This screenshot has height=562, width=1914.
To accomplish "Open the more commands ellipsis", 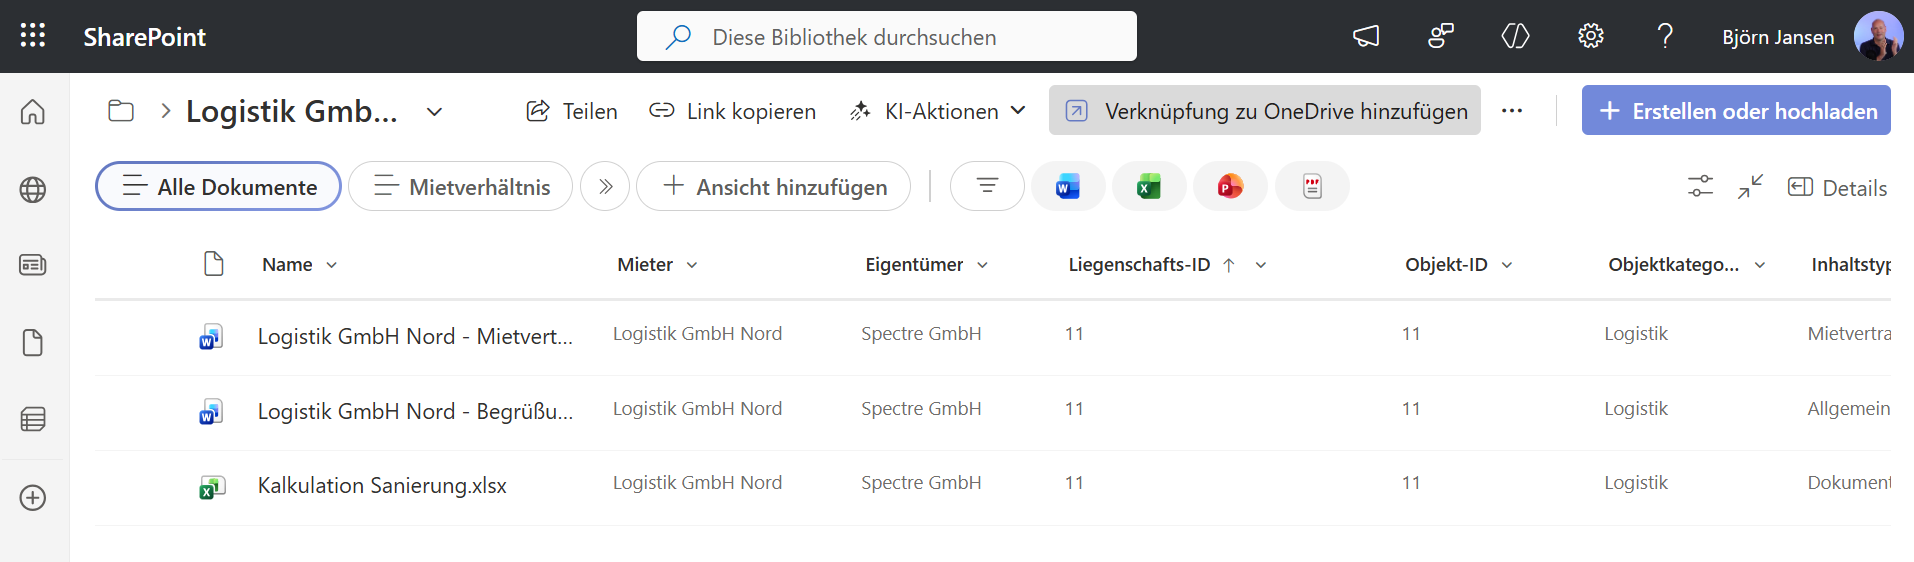I will [1512, 111].
